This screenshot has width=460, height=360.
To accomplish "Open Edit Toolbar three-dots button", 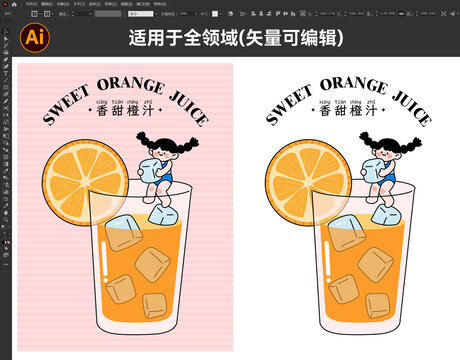I will [x=6, y=264].
